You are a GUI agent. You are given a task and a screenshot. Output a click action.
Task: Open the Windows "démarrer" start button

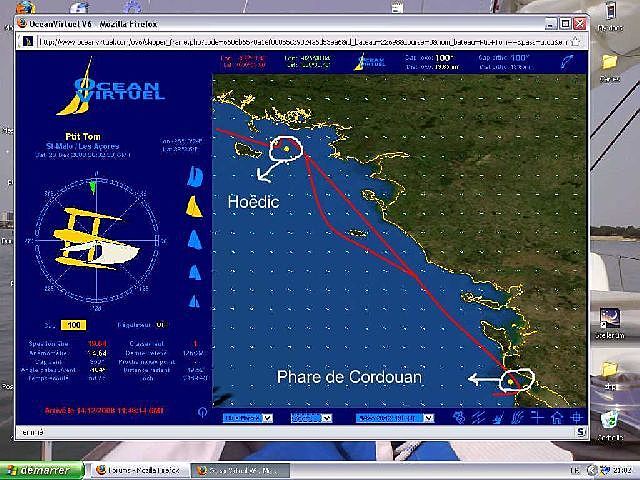[41, 470]
